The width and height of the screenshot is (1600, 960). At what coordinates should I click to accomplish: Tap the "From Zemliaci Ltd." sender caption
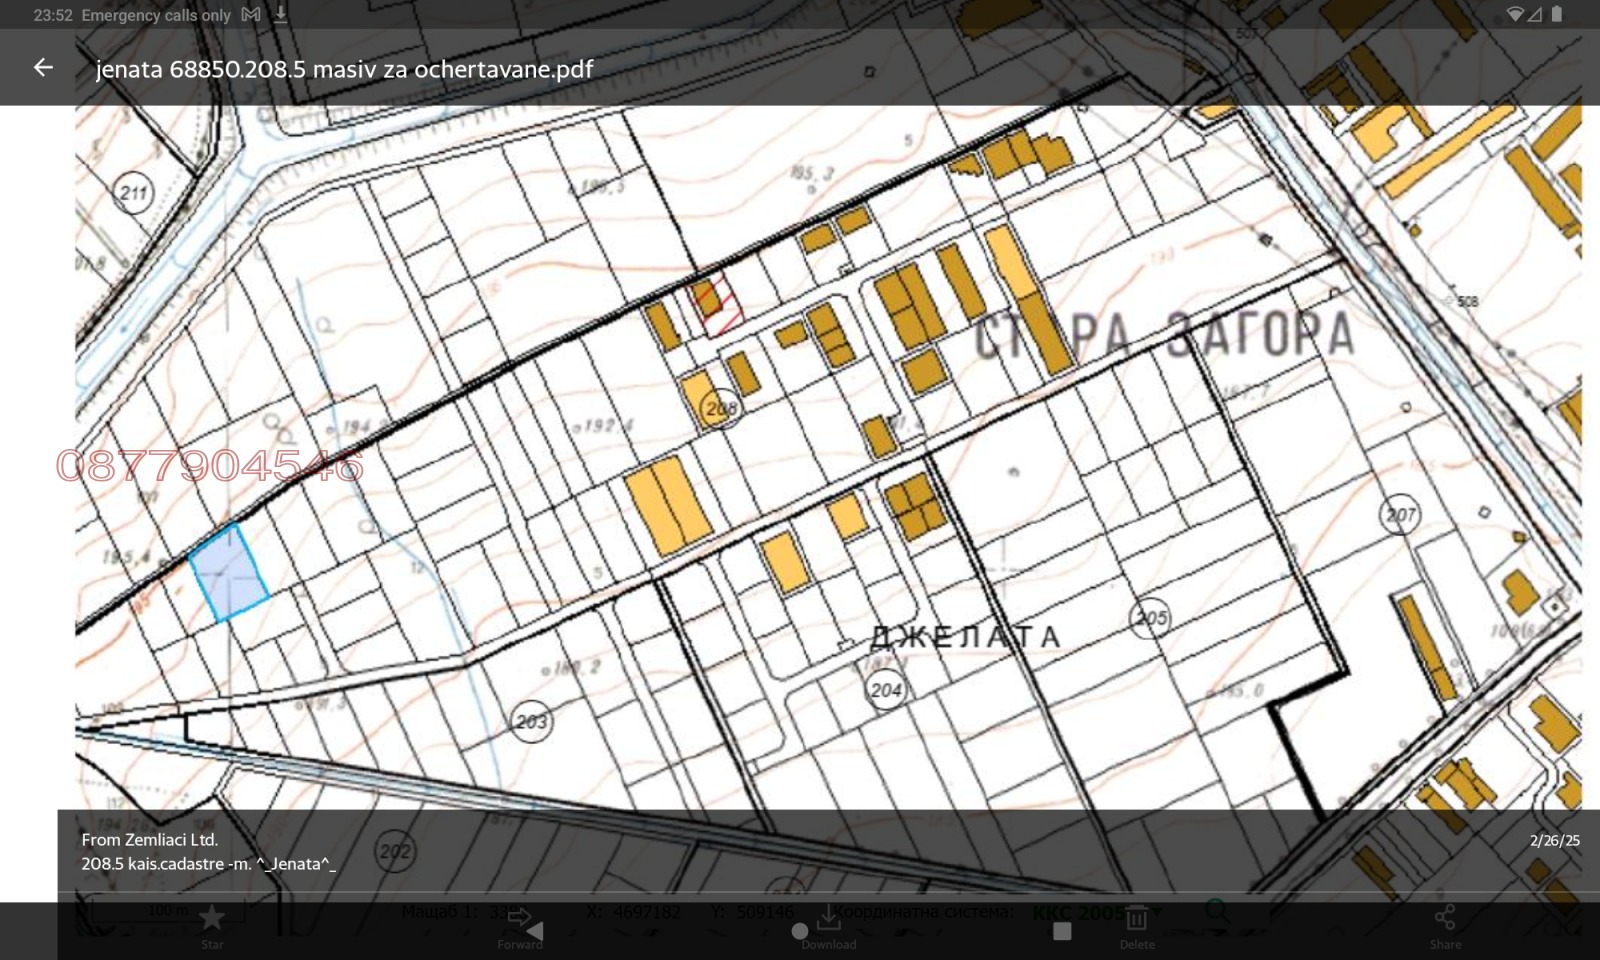(x=150, y=840)
